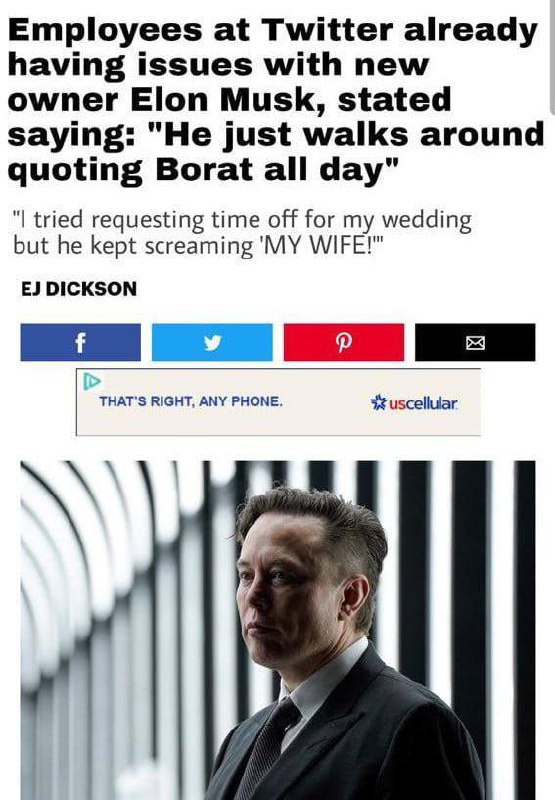Open the article photo of man in suit
555x800 pixels.
coord(278,630)
